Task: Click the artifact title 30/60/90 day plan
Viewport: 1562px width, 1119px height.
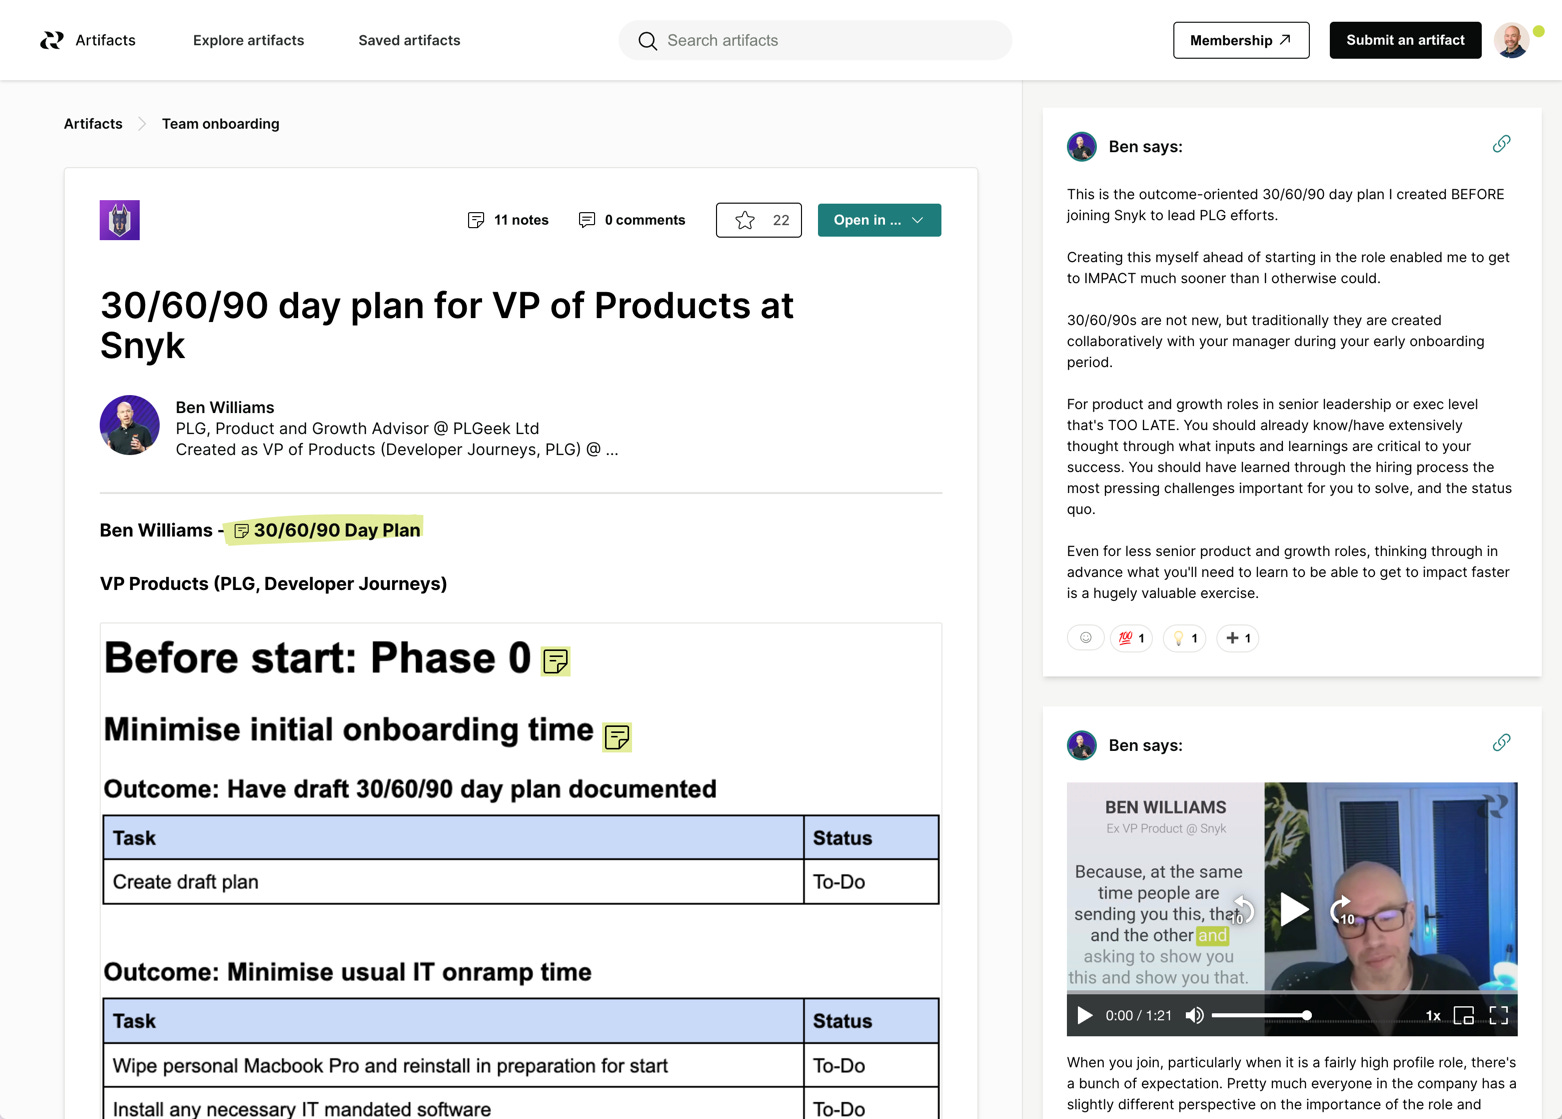Action: (x=447, y=325)
